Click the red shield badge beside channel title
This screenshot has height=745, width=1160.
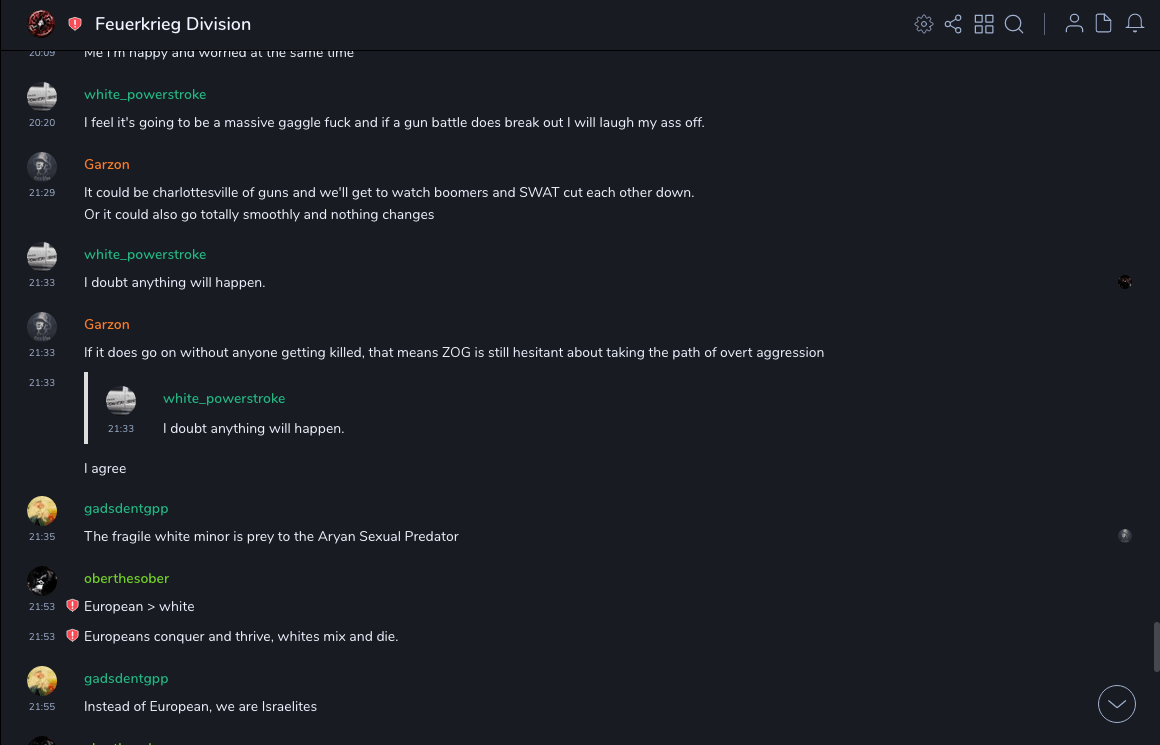(x=75, y=24)
